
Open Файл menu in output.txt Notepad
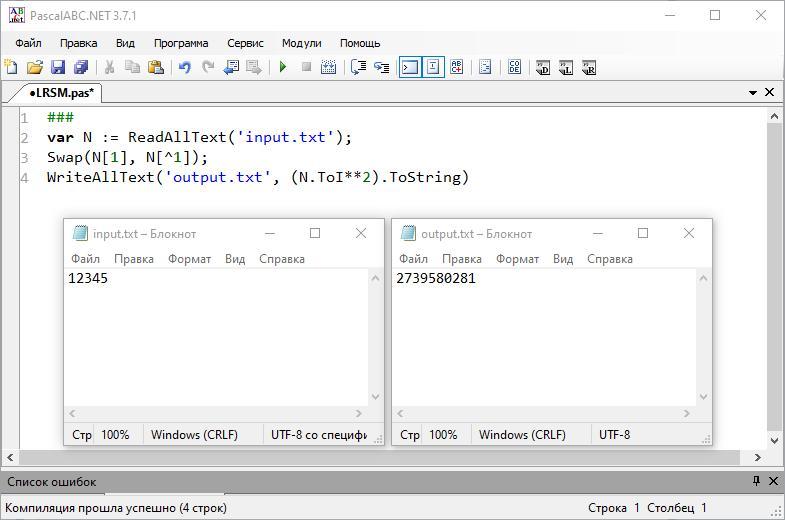tap(413, 259)
